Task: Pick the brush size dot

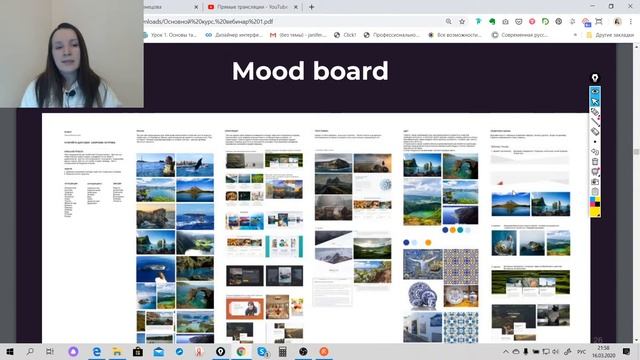Action: tap(595, 142)
